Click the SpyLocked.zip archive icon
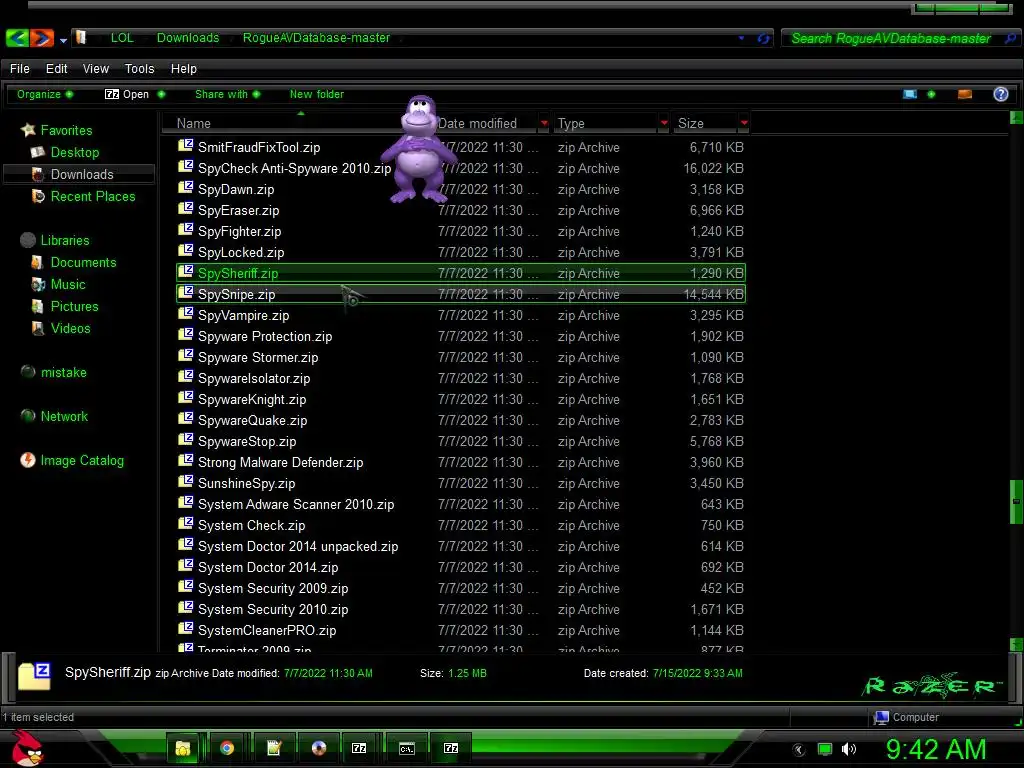Viewport: 1024px width, 768px height. pos(185,251)
